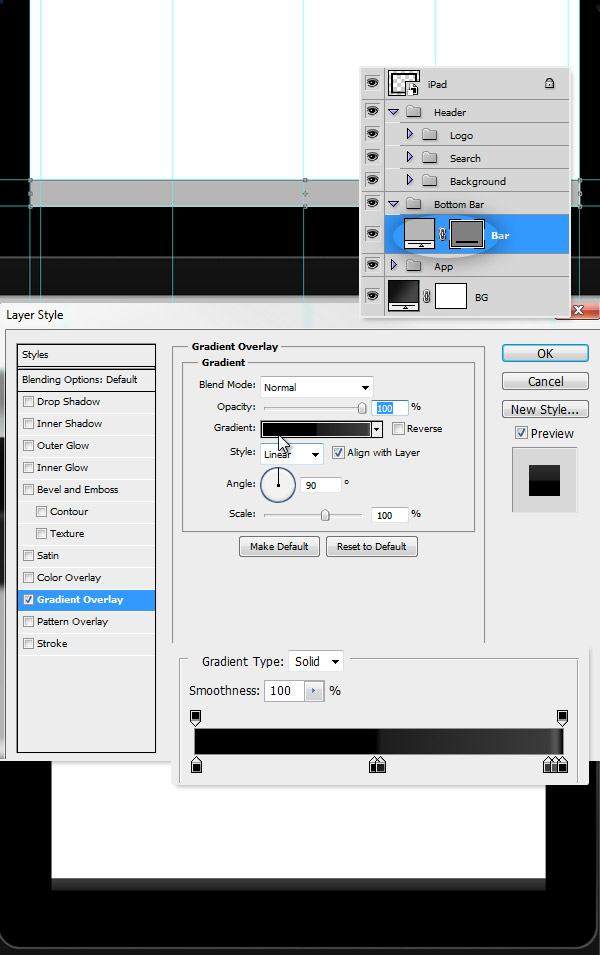Select Bevel and Emboss entry
Screen dimensions: 600x955
coord(77,489)
